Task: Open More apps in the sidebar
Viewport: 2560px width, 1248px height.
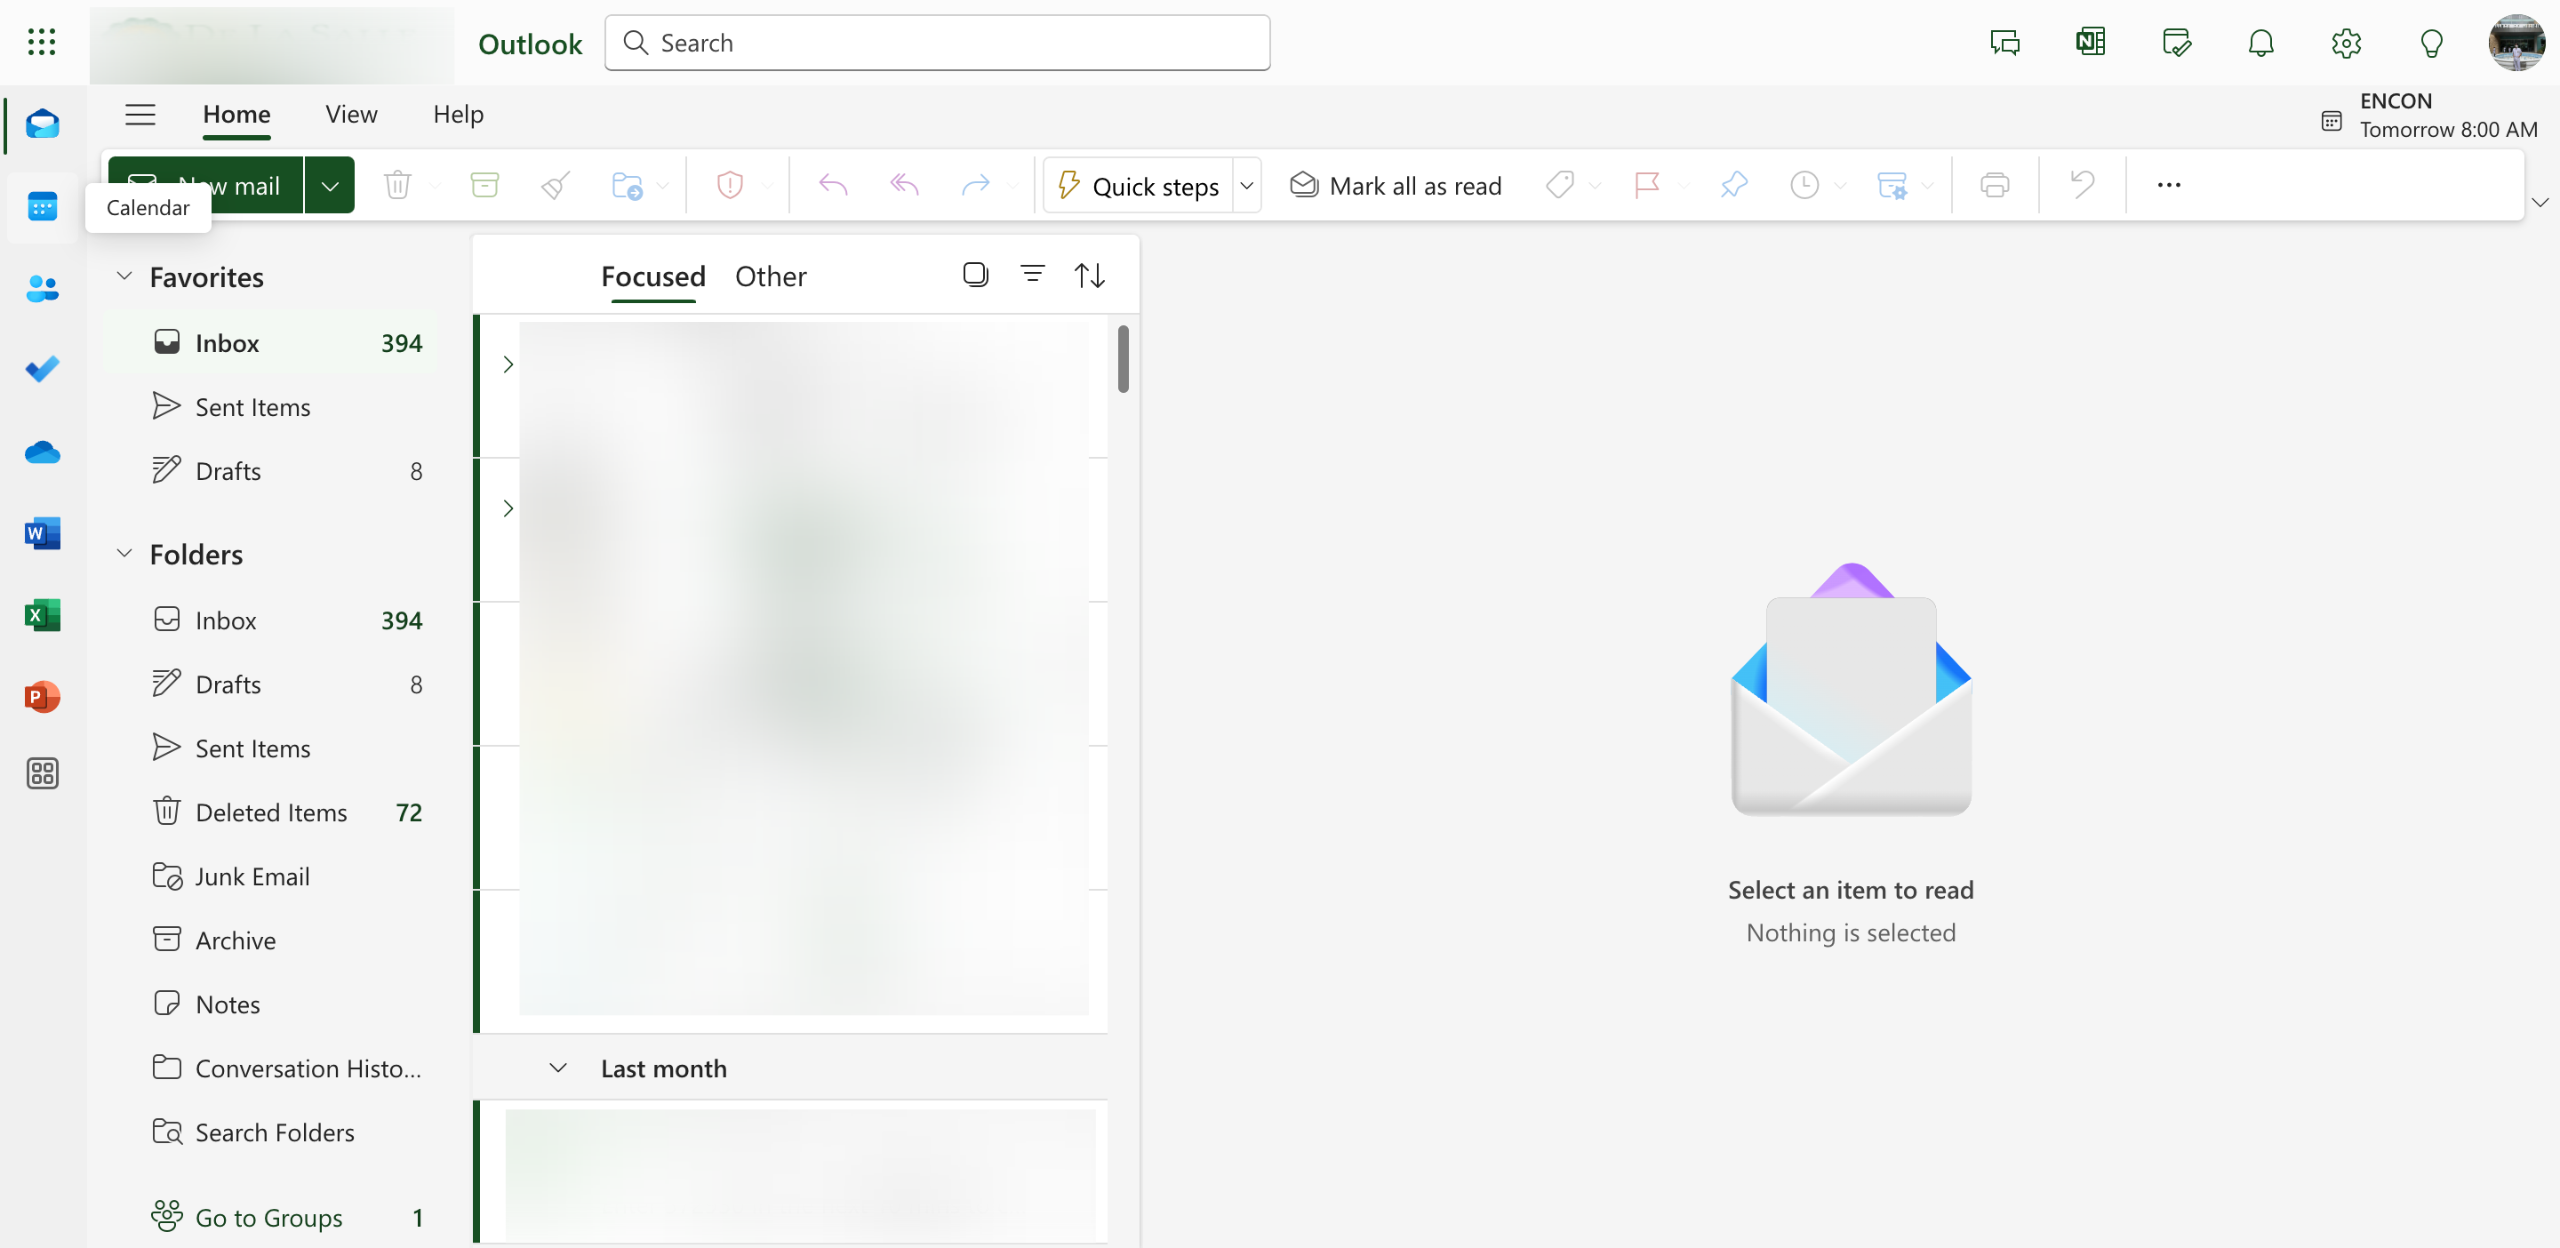Action: pyautogui.click(x=42, y=773)
